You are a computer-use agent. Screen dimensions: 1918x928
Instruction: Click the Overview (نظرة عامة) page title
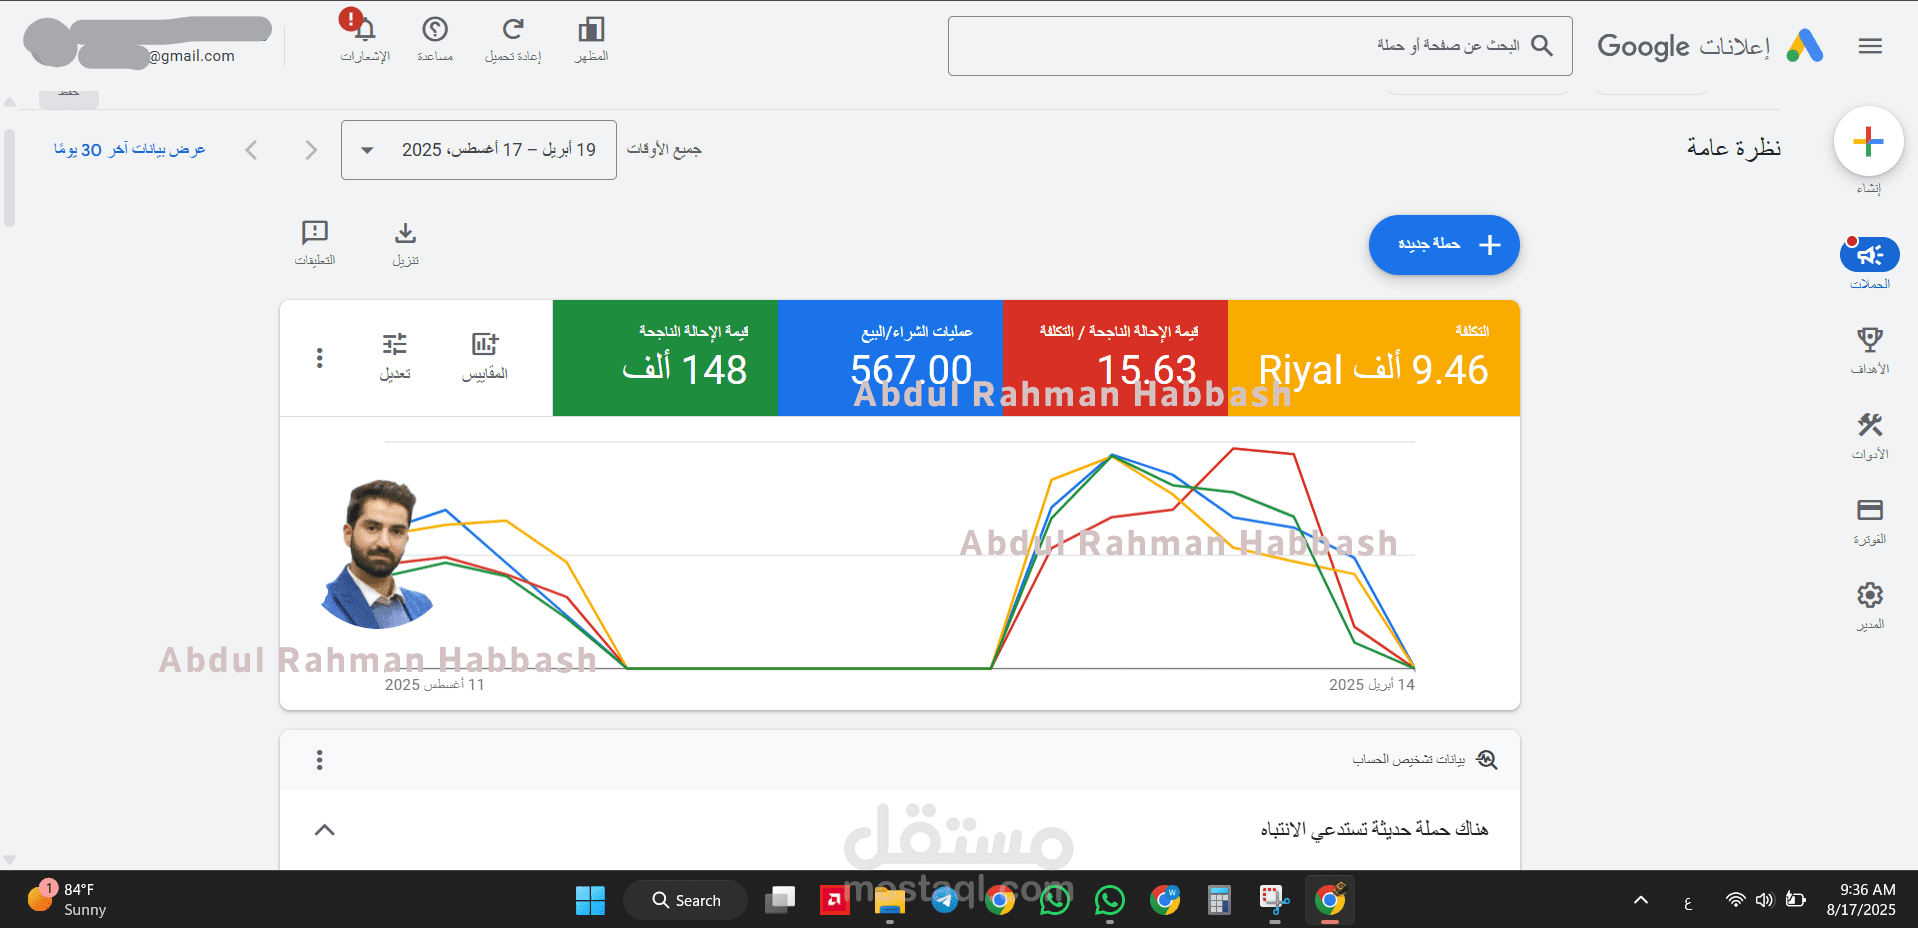pos(1734,148)
